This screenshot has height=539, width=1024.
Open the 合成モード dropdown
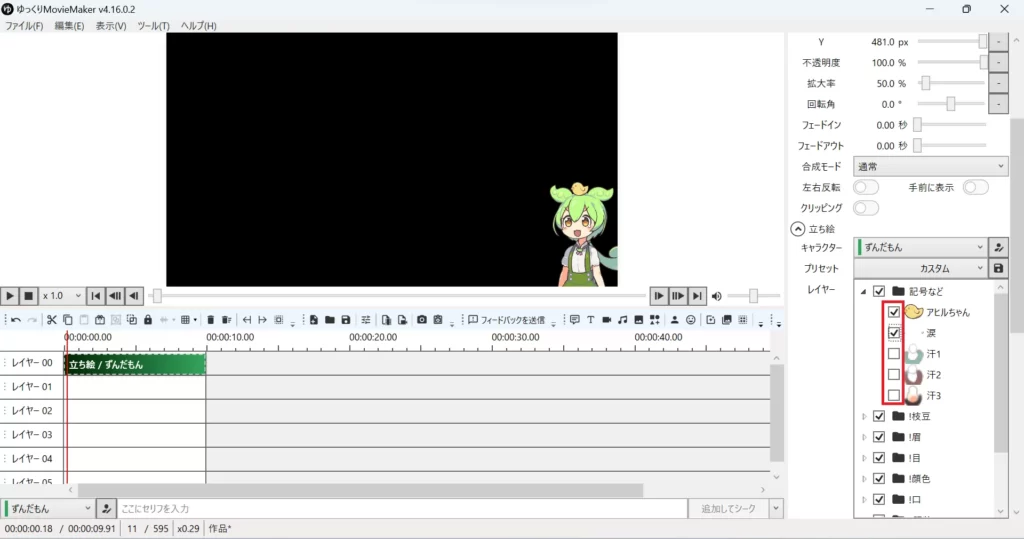pyautogui.click(x=930, y=167)
